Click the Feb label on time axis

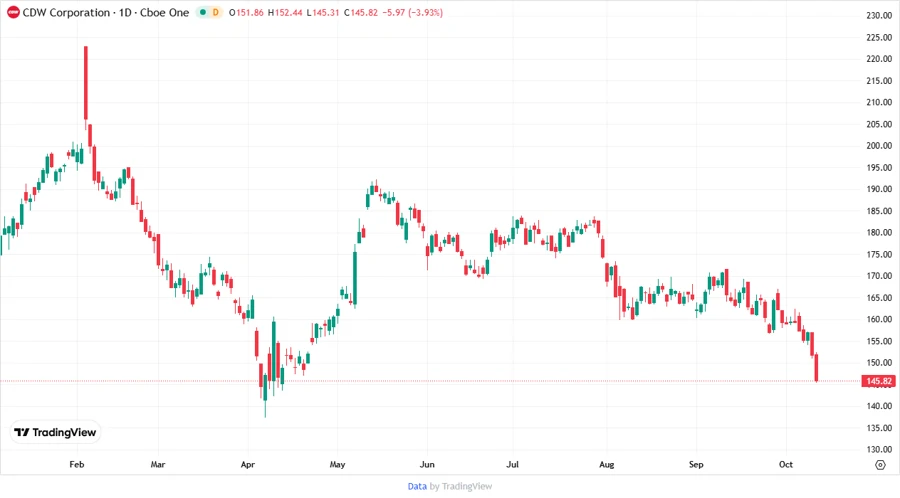(77, 464)
